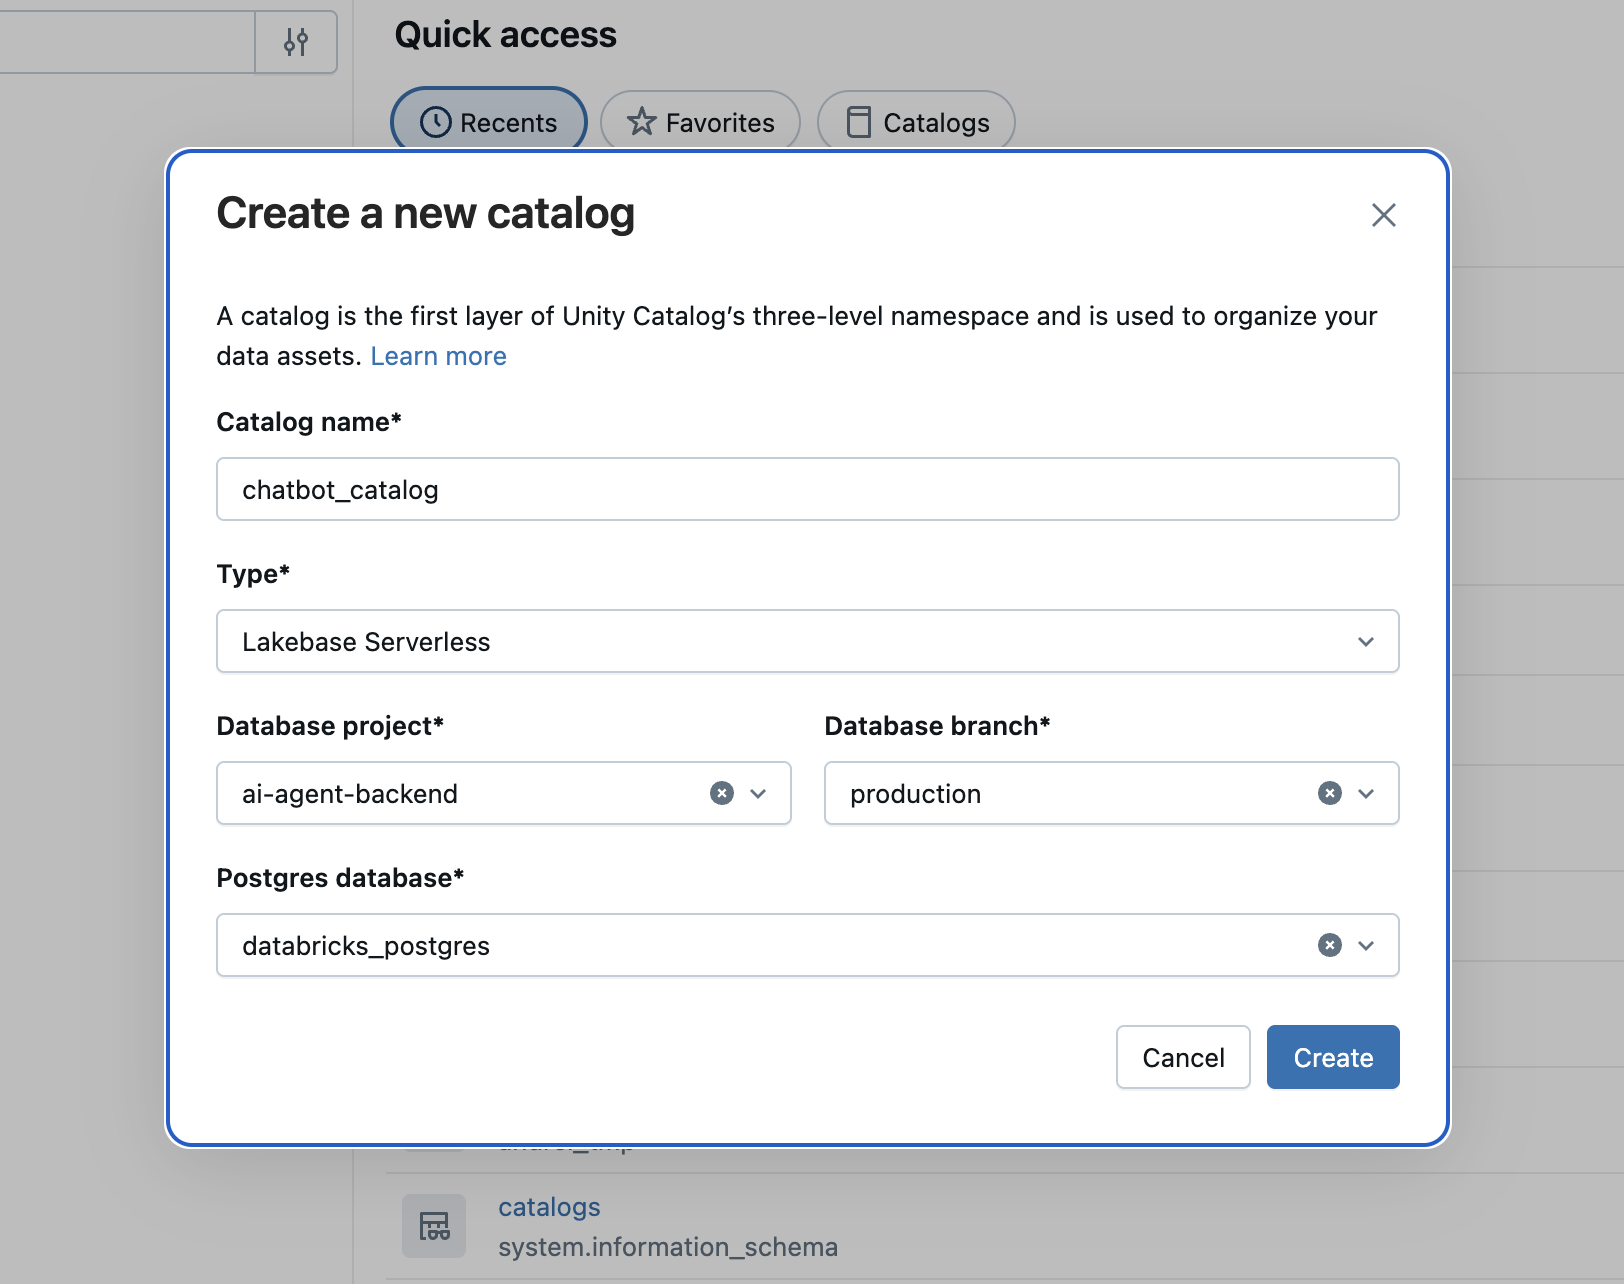The image size is (1624, 1284).
Task: Expand the Database branch dropdown
Action: pyautogui.click(x=1365, y=793)
